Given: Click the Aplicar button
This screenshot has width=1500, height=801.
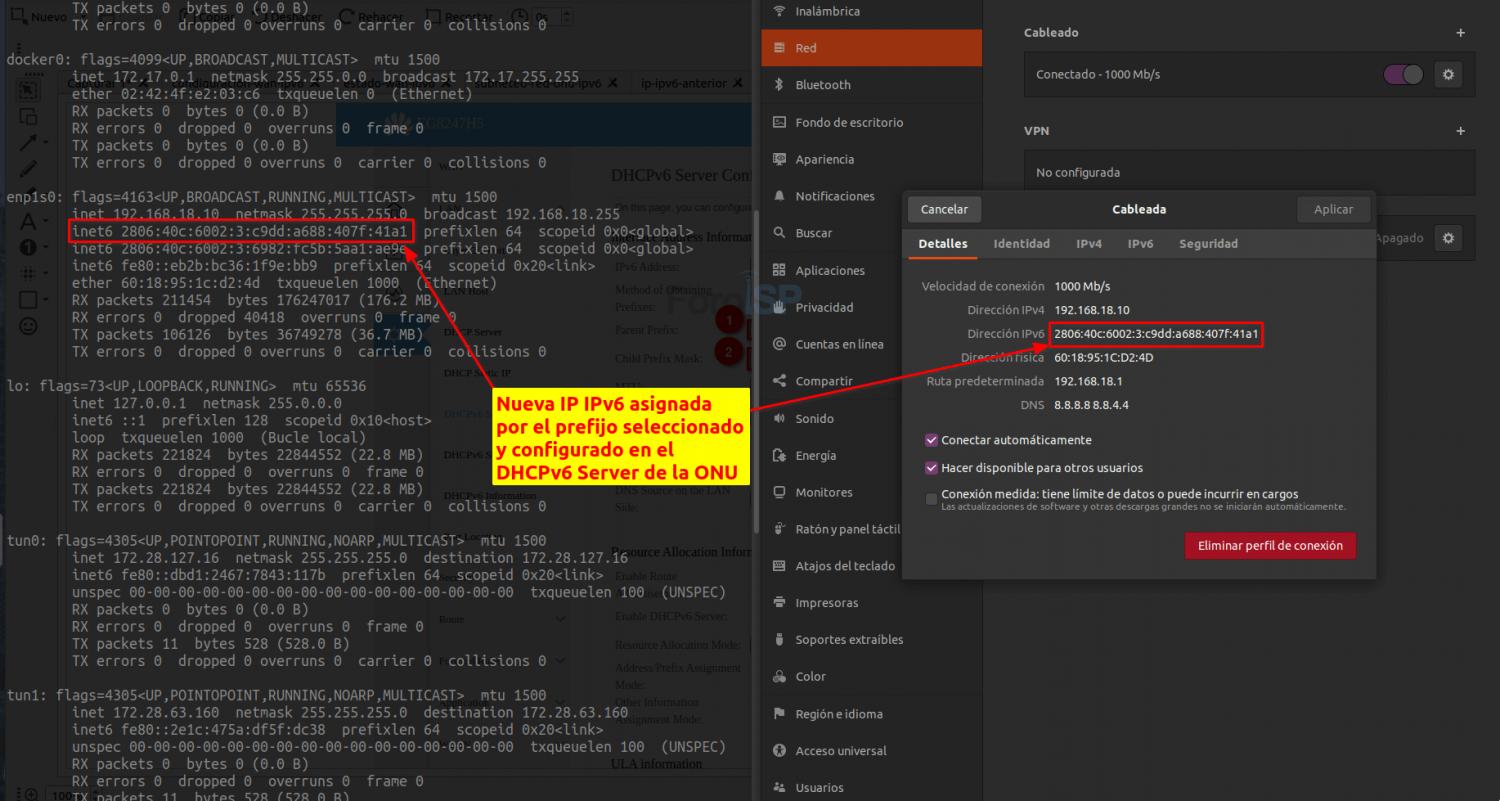Looking at the screenshot, I should pos(1333,209).
